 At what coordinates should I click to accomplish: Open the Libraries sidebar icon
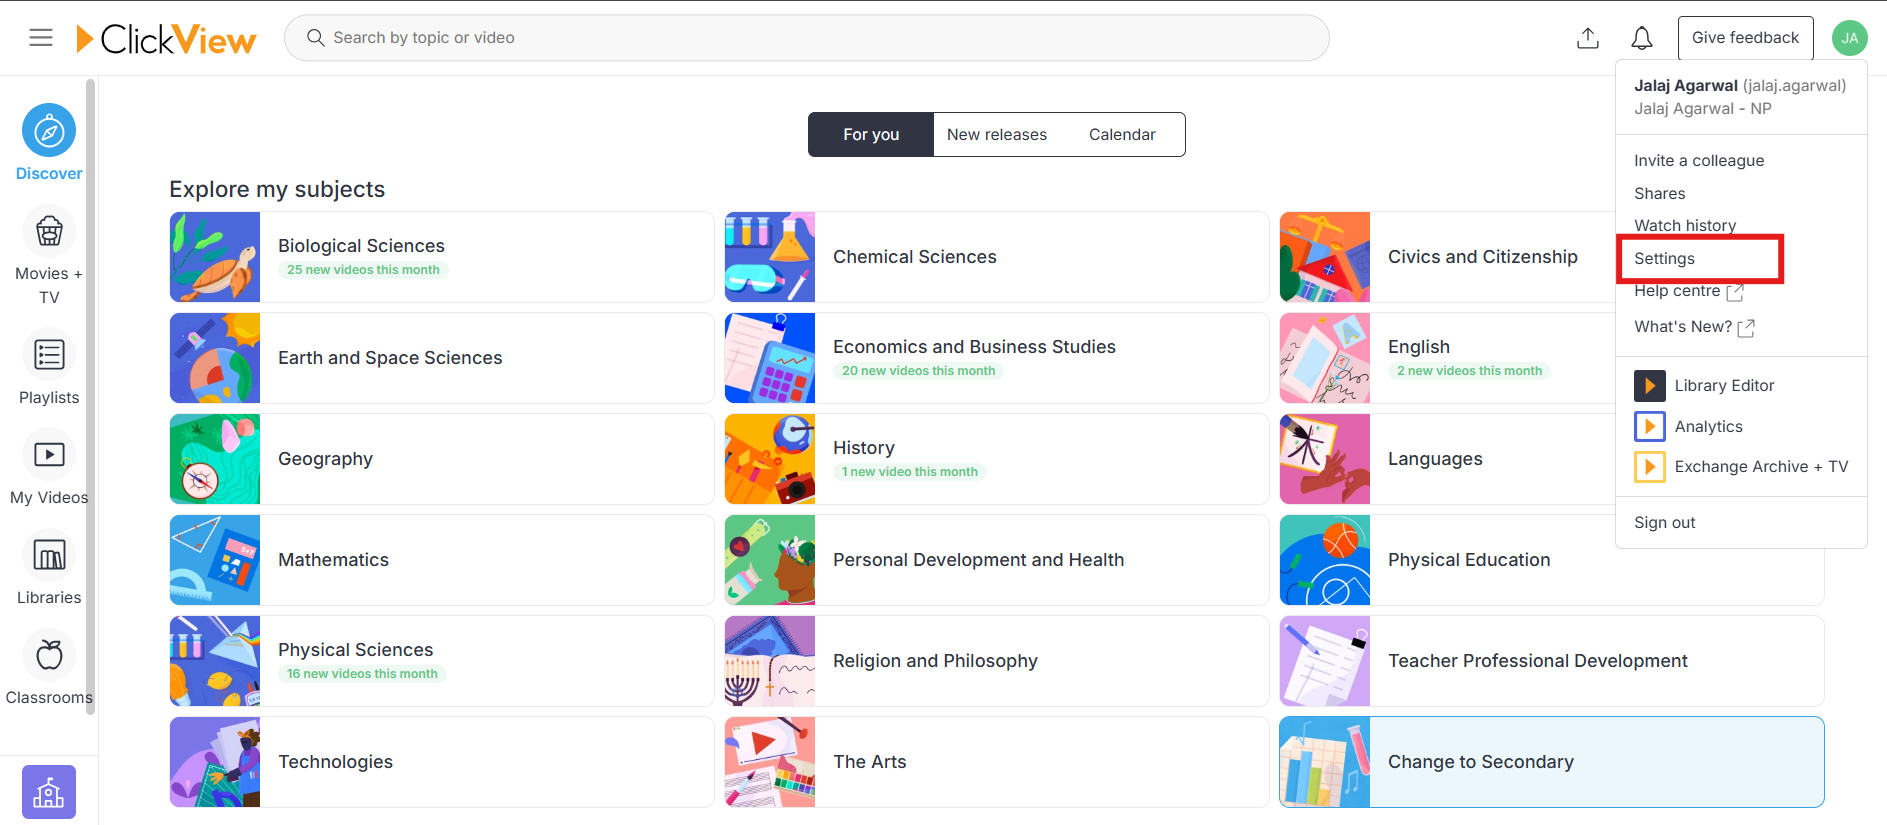(49, 555)
